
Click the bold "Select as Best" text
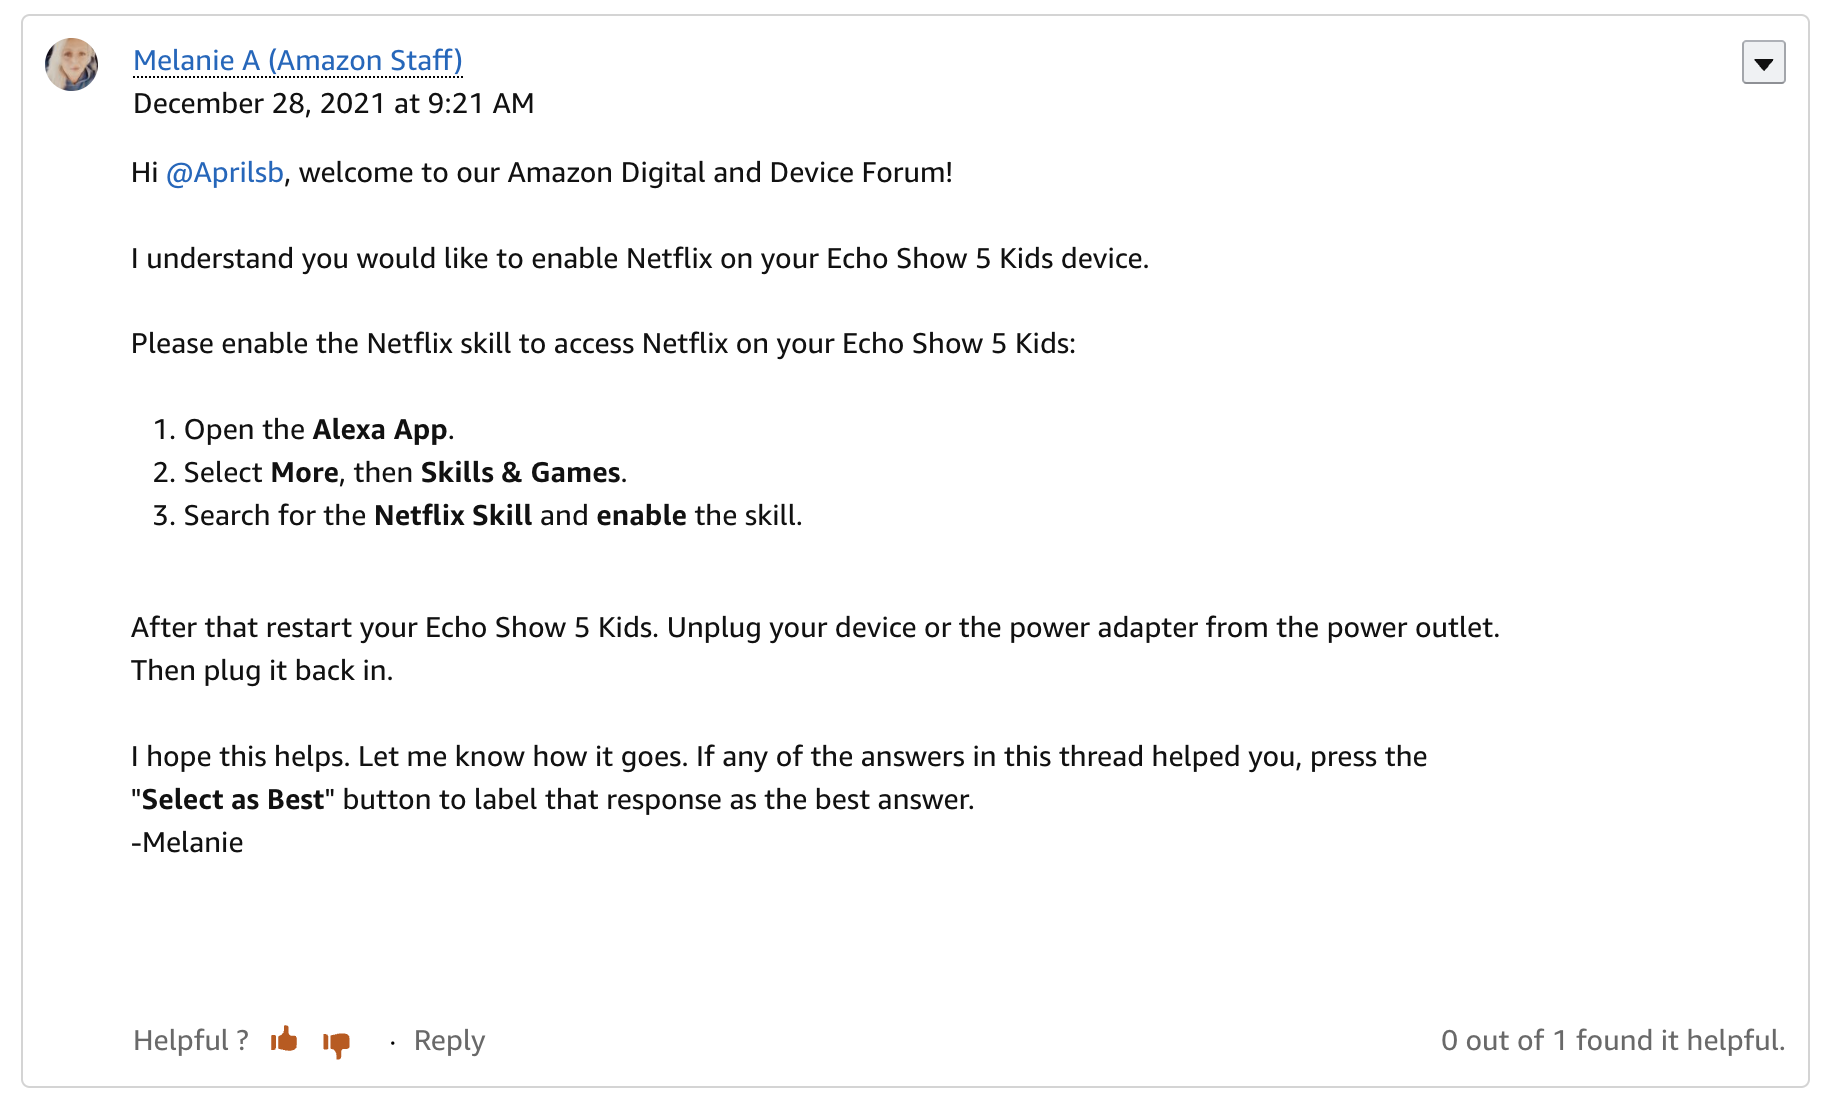pos(233,800)
